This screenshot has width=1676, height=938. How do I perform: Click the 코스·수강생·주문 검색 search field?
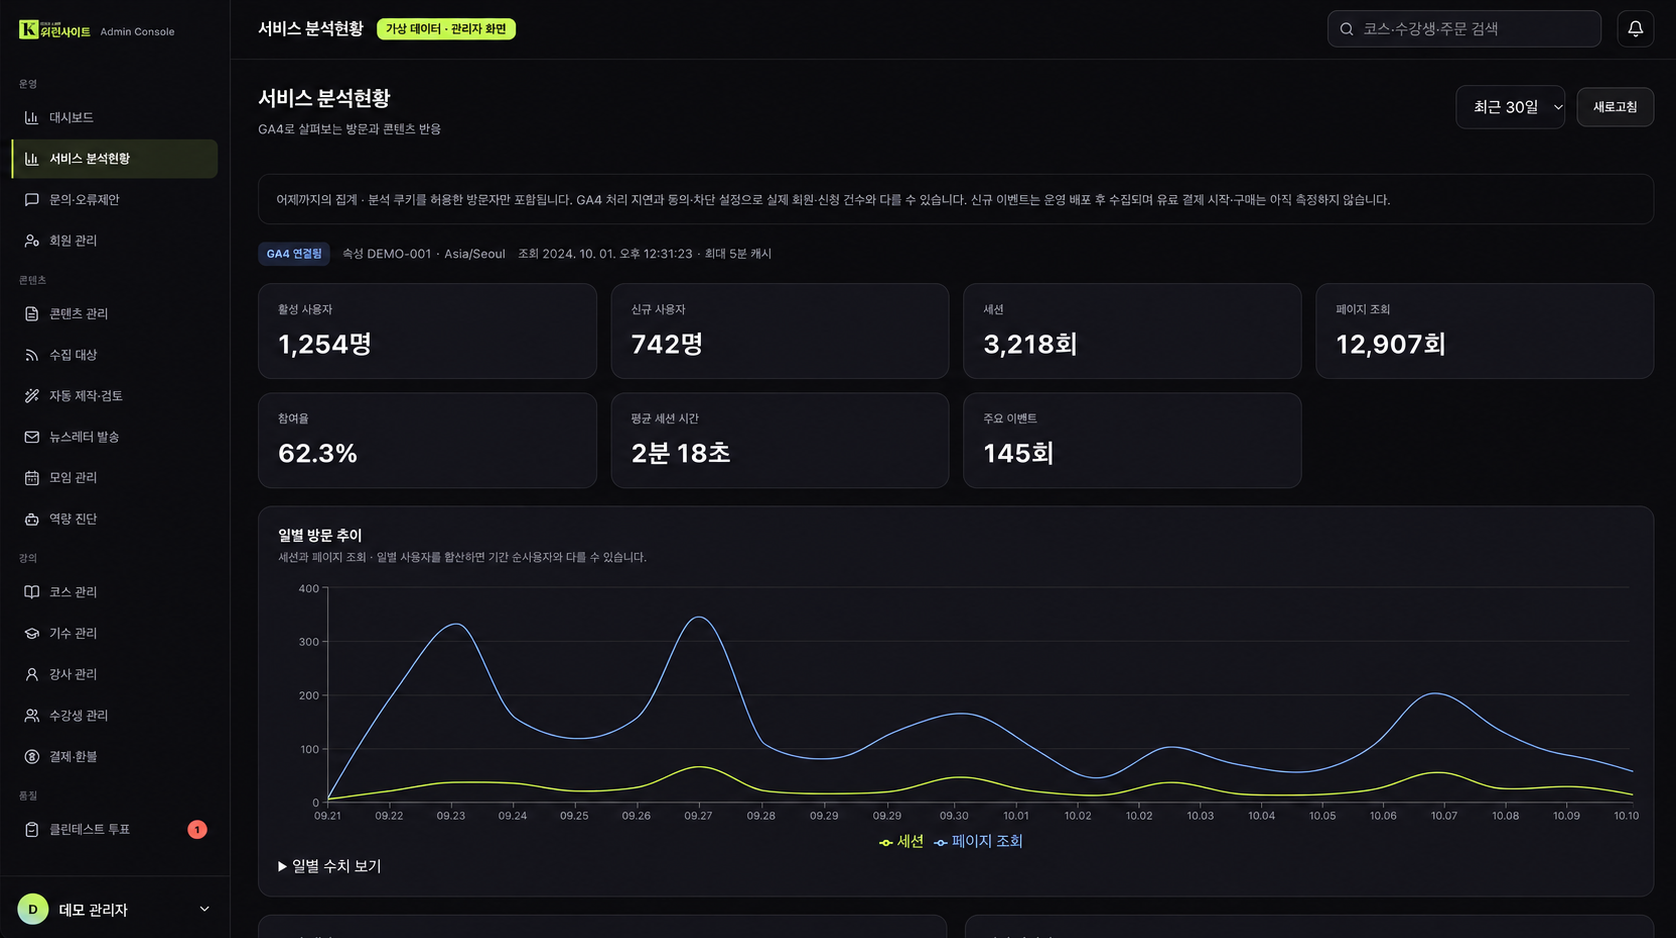pos(1464,29)
